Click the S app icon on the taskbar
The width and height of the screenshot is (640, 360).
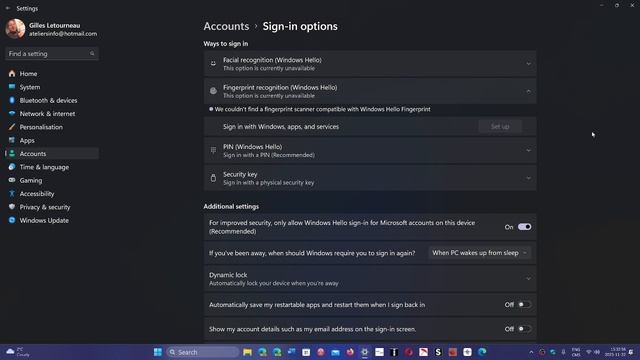[438, 352]
